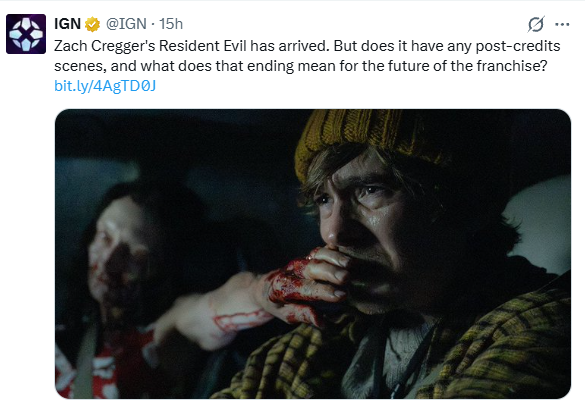
Task: Open the attached movie still image
Action: (313, 254)
